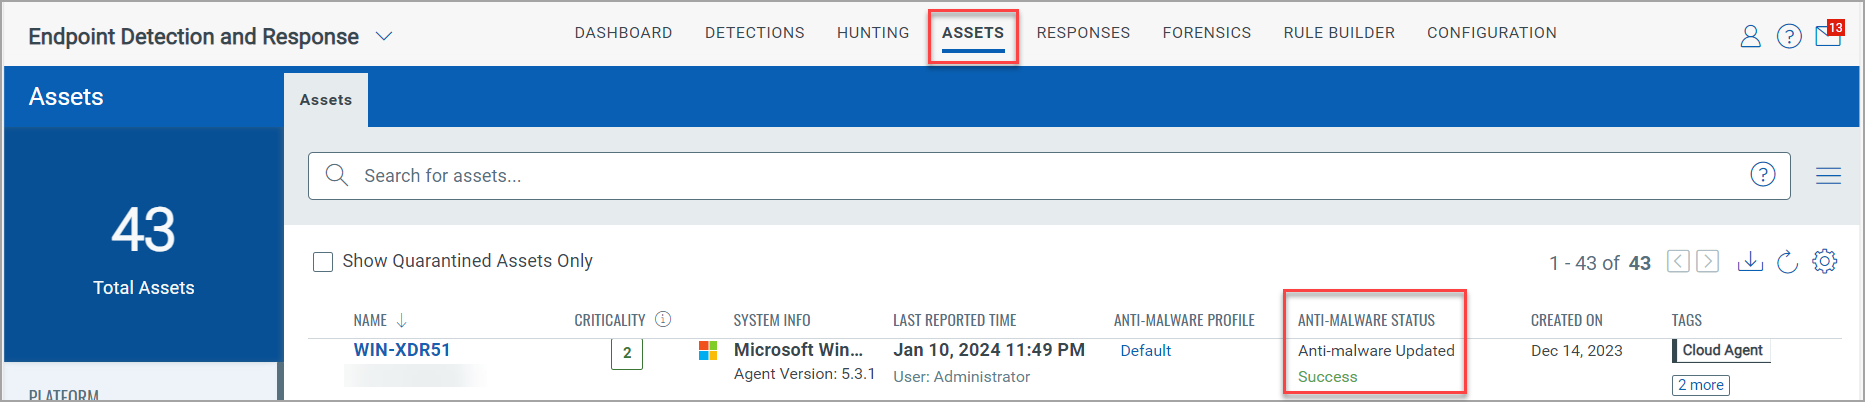The image size is (1865, 402).
Task: Open notifications mail icon with badge 13
Action: tap(1829, 34)
